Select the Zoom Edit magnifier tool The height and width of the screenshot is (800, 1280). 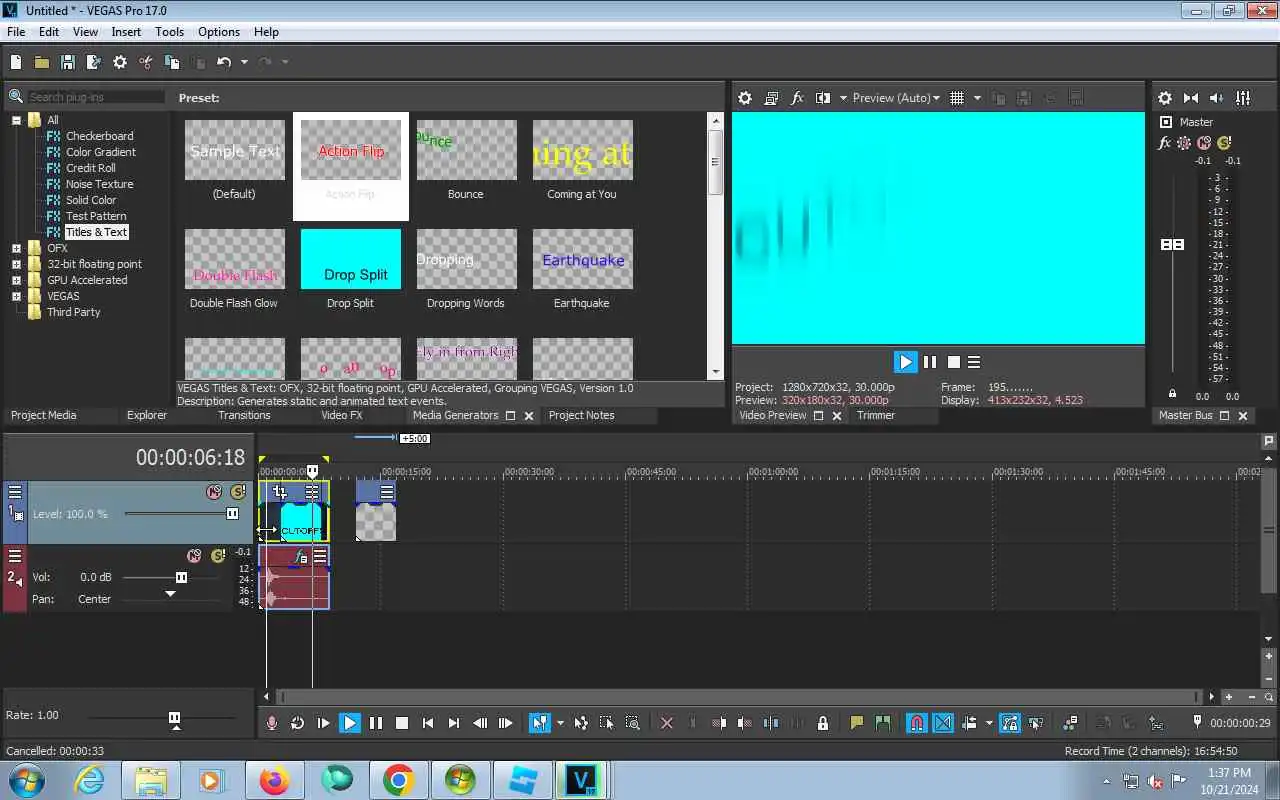click(632, 723)
